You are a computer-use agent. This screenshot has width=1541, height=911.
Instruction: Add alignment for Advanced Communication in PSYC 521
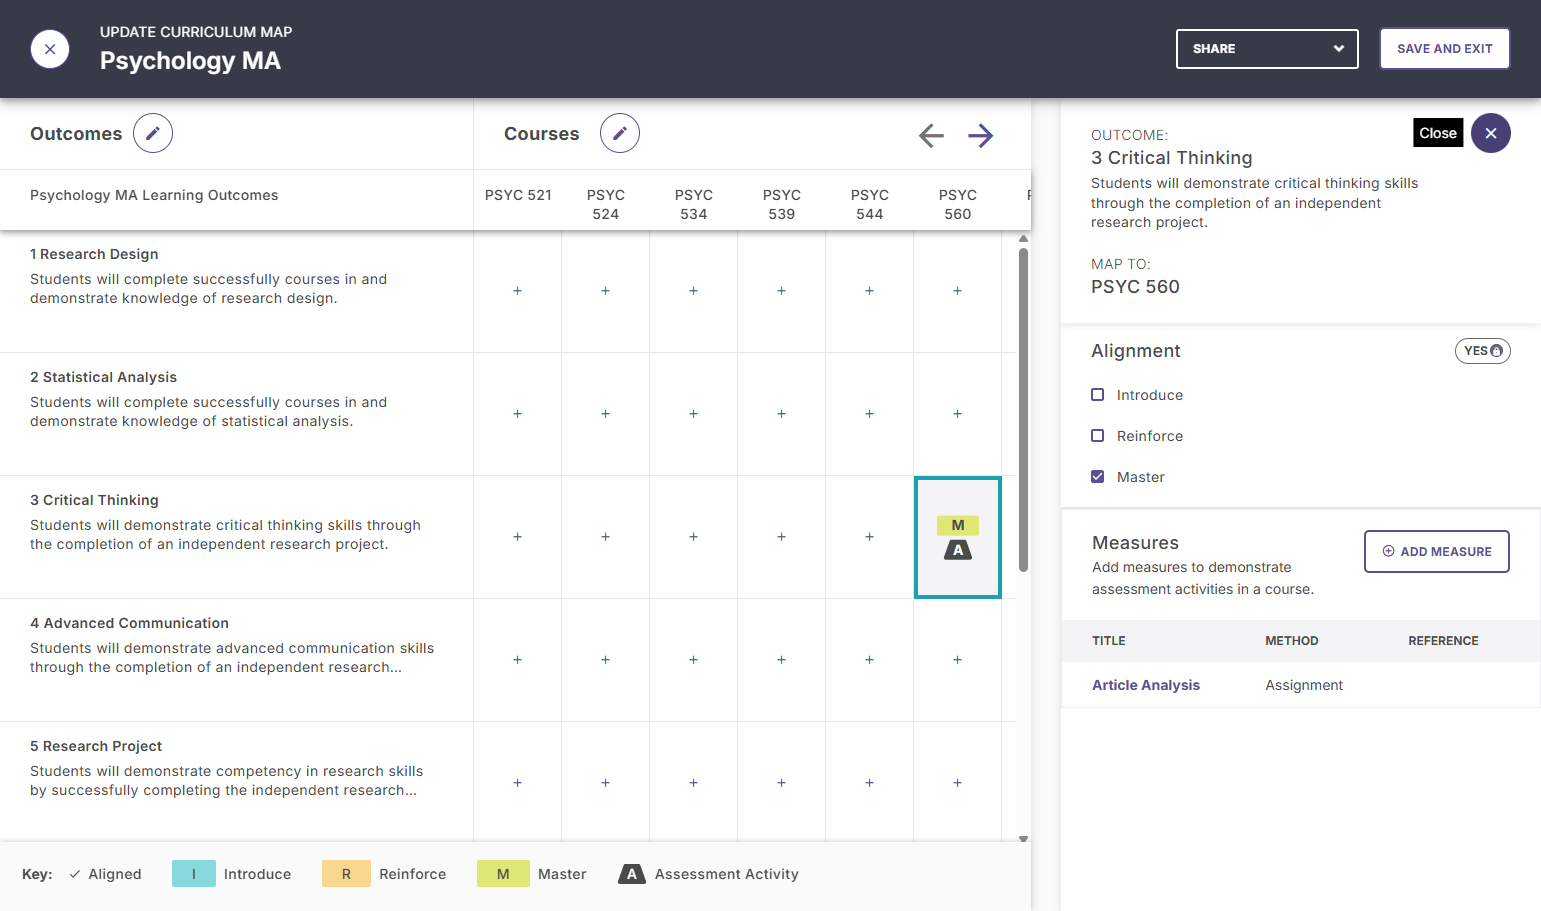[517, 660]
